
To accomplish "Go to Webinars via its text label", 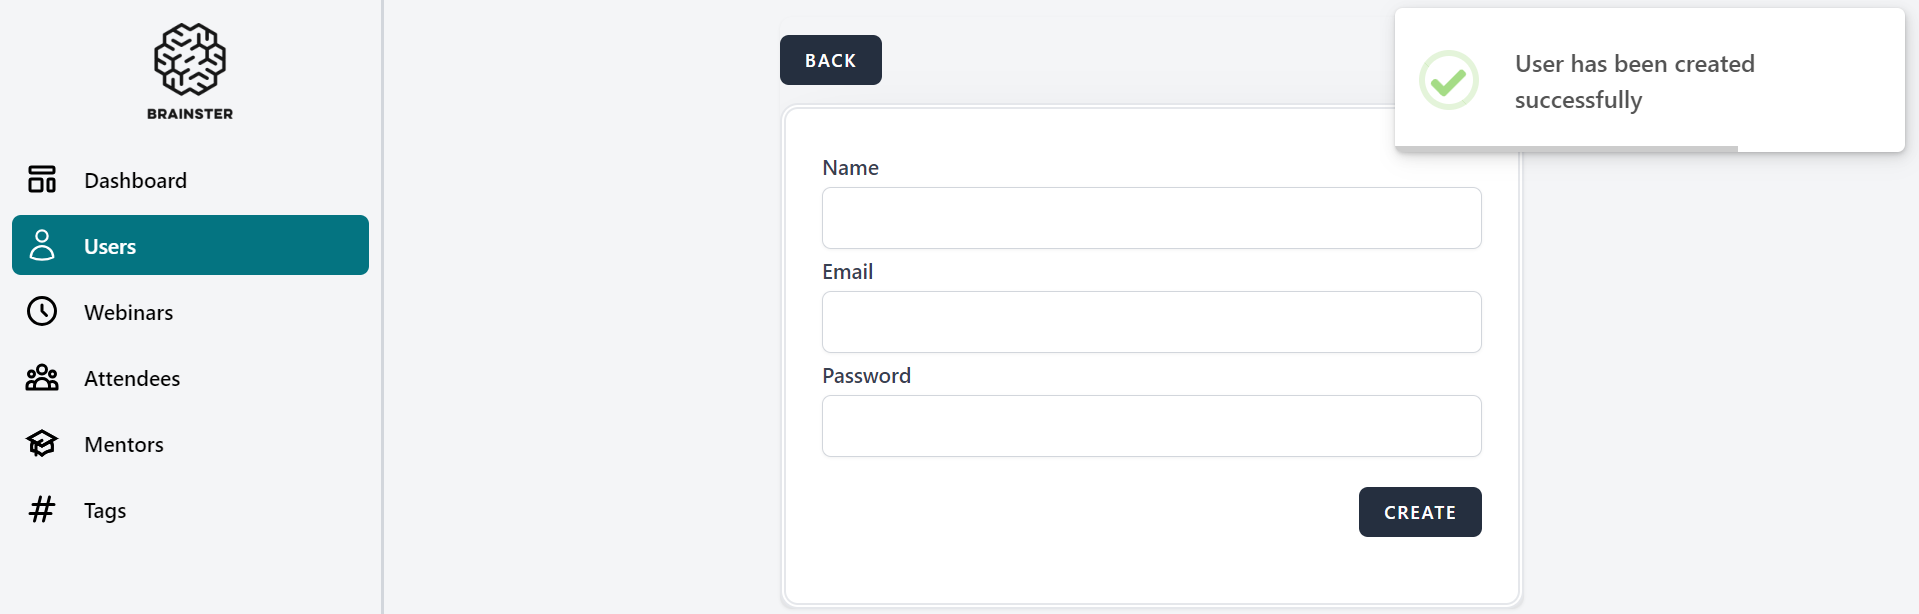I will 128,313.
